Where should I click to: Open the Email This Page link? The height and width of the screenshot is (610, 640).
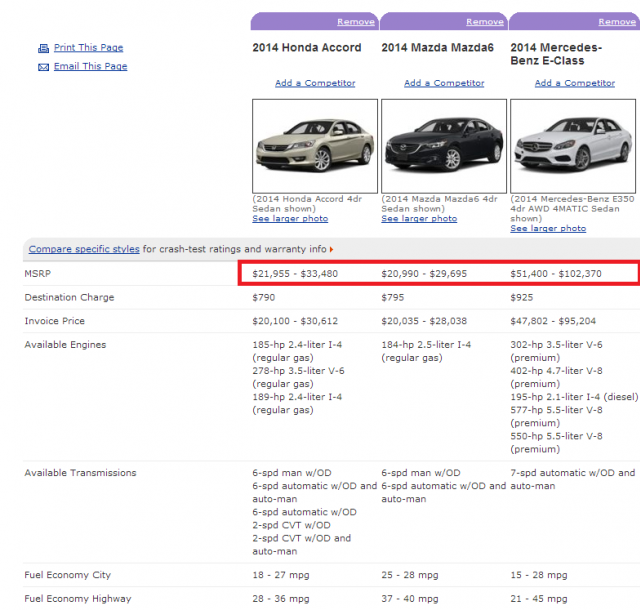click(x=91, y=66)
